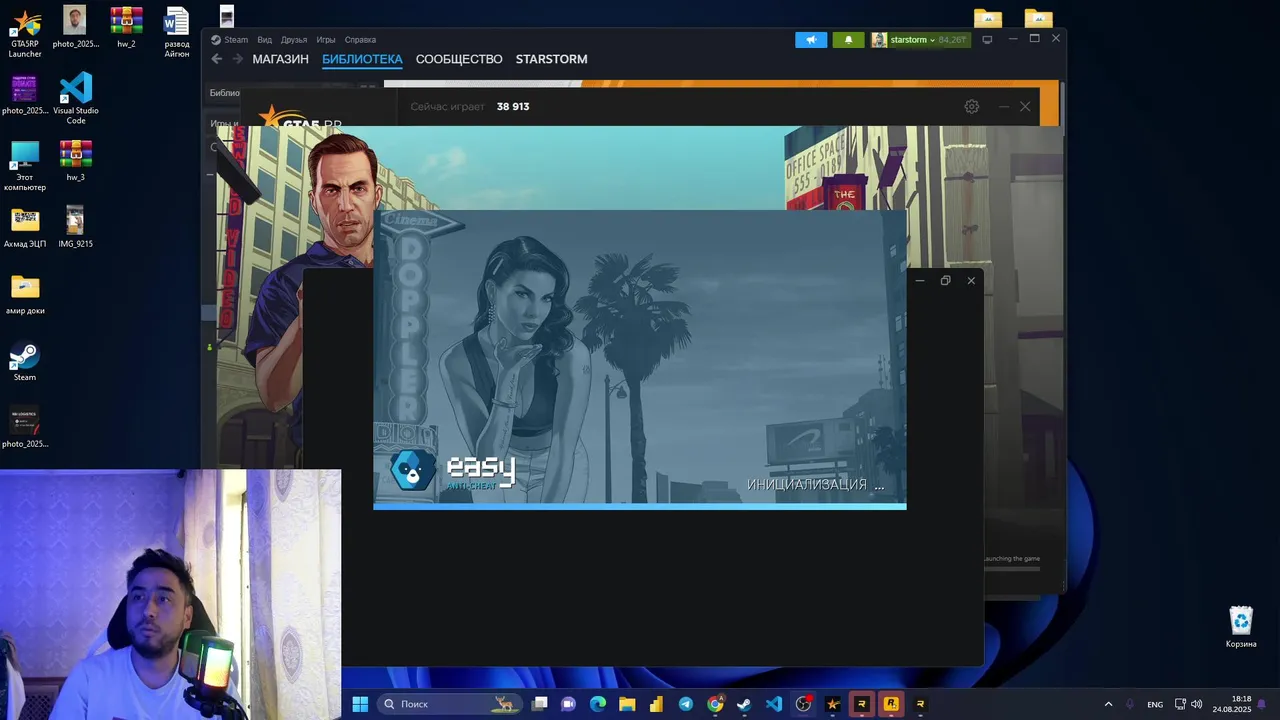The image size is (1280, 720).
Task: Open the Игры menu in Steam
Action: point(326,40)
